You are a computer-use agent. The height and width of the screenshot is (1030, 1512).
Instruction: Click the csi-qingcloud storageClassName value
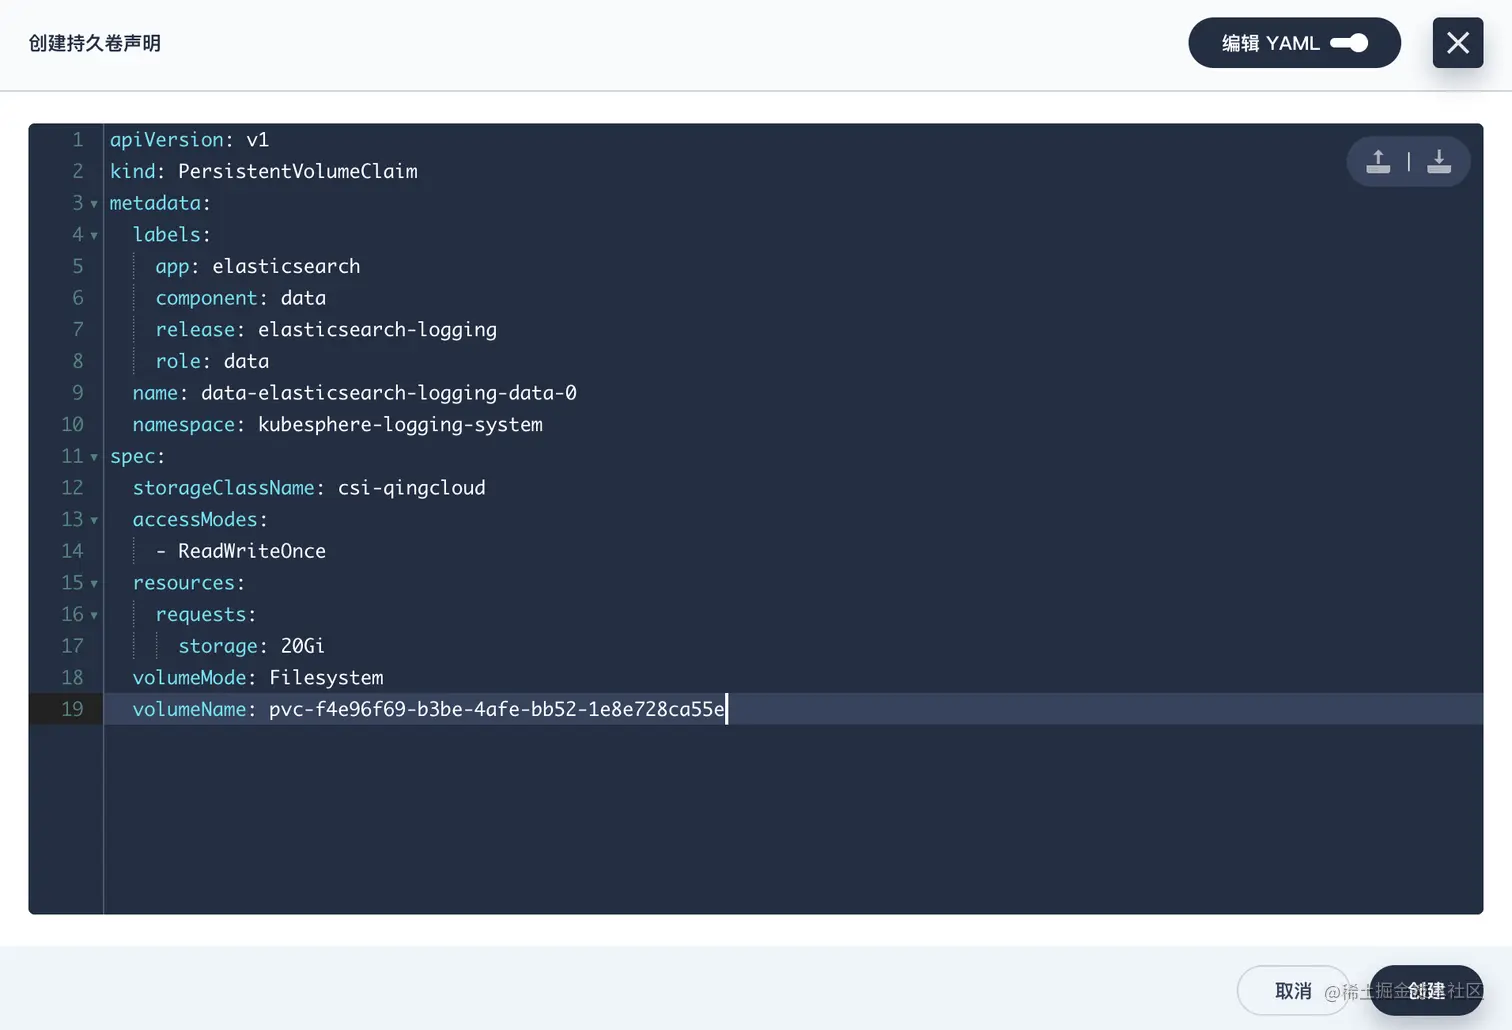(x=412, y=488)
